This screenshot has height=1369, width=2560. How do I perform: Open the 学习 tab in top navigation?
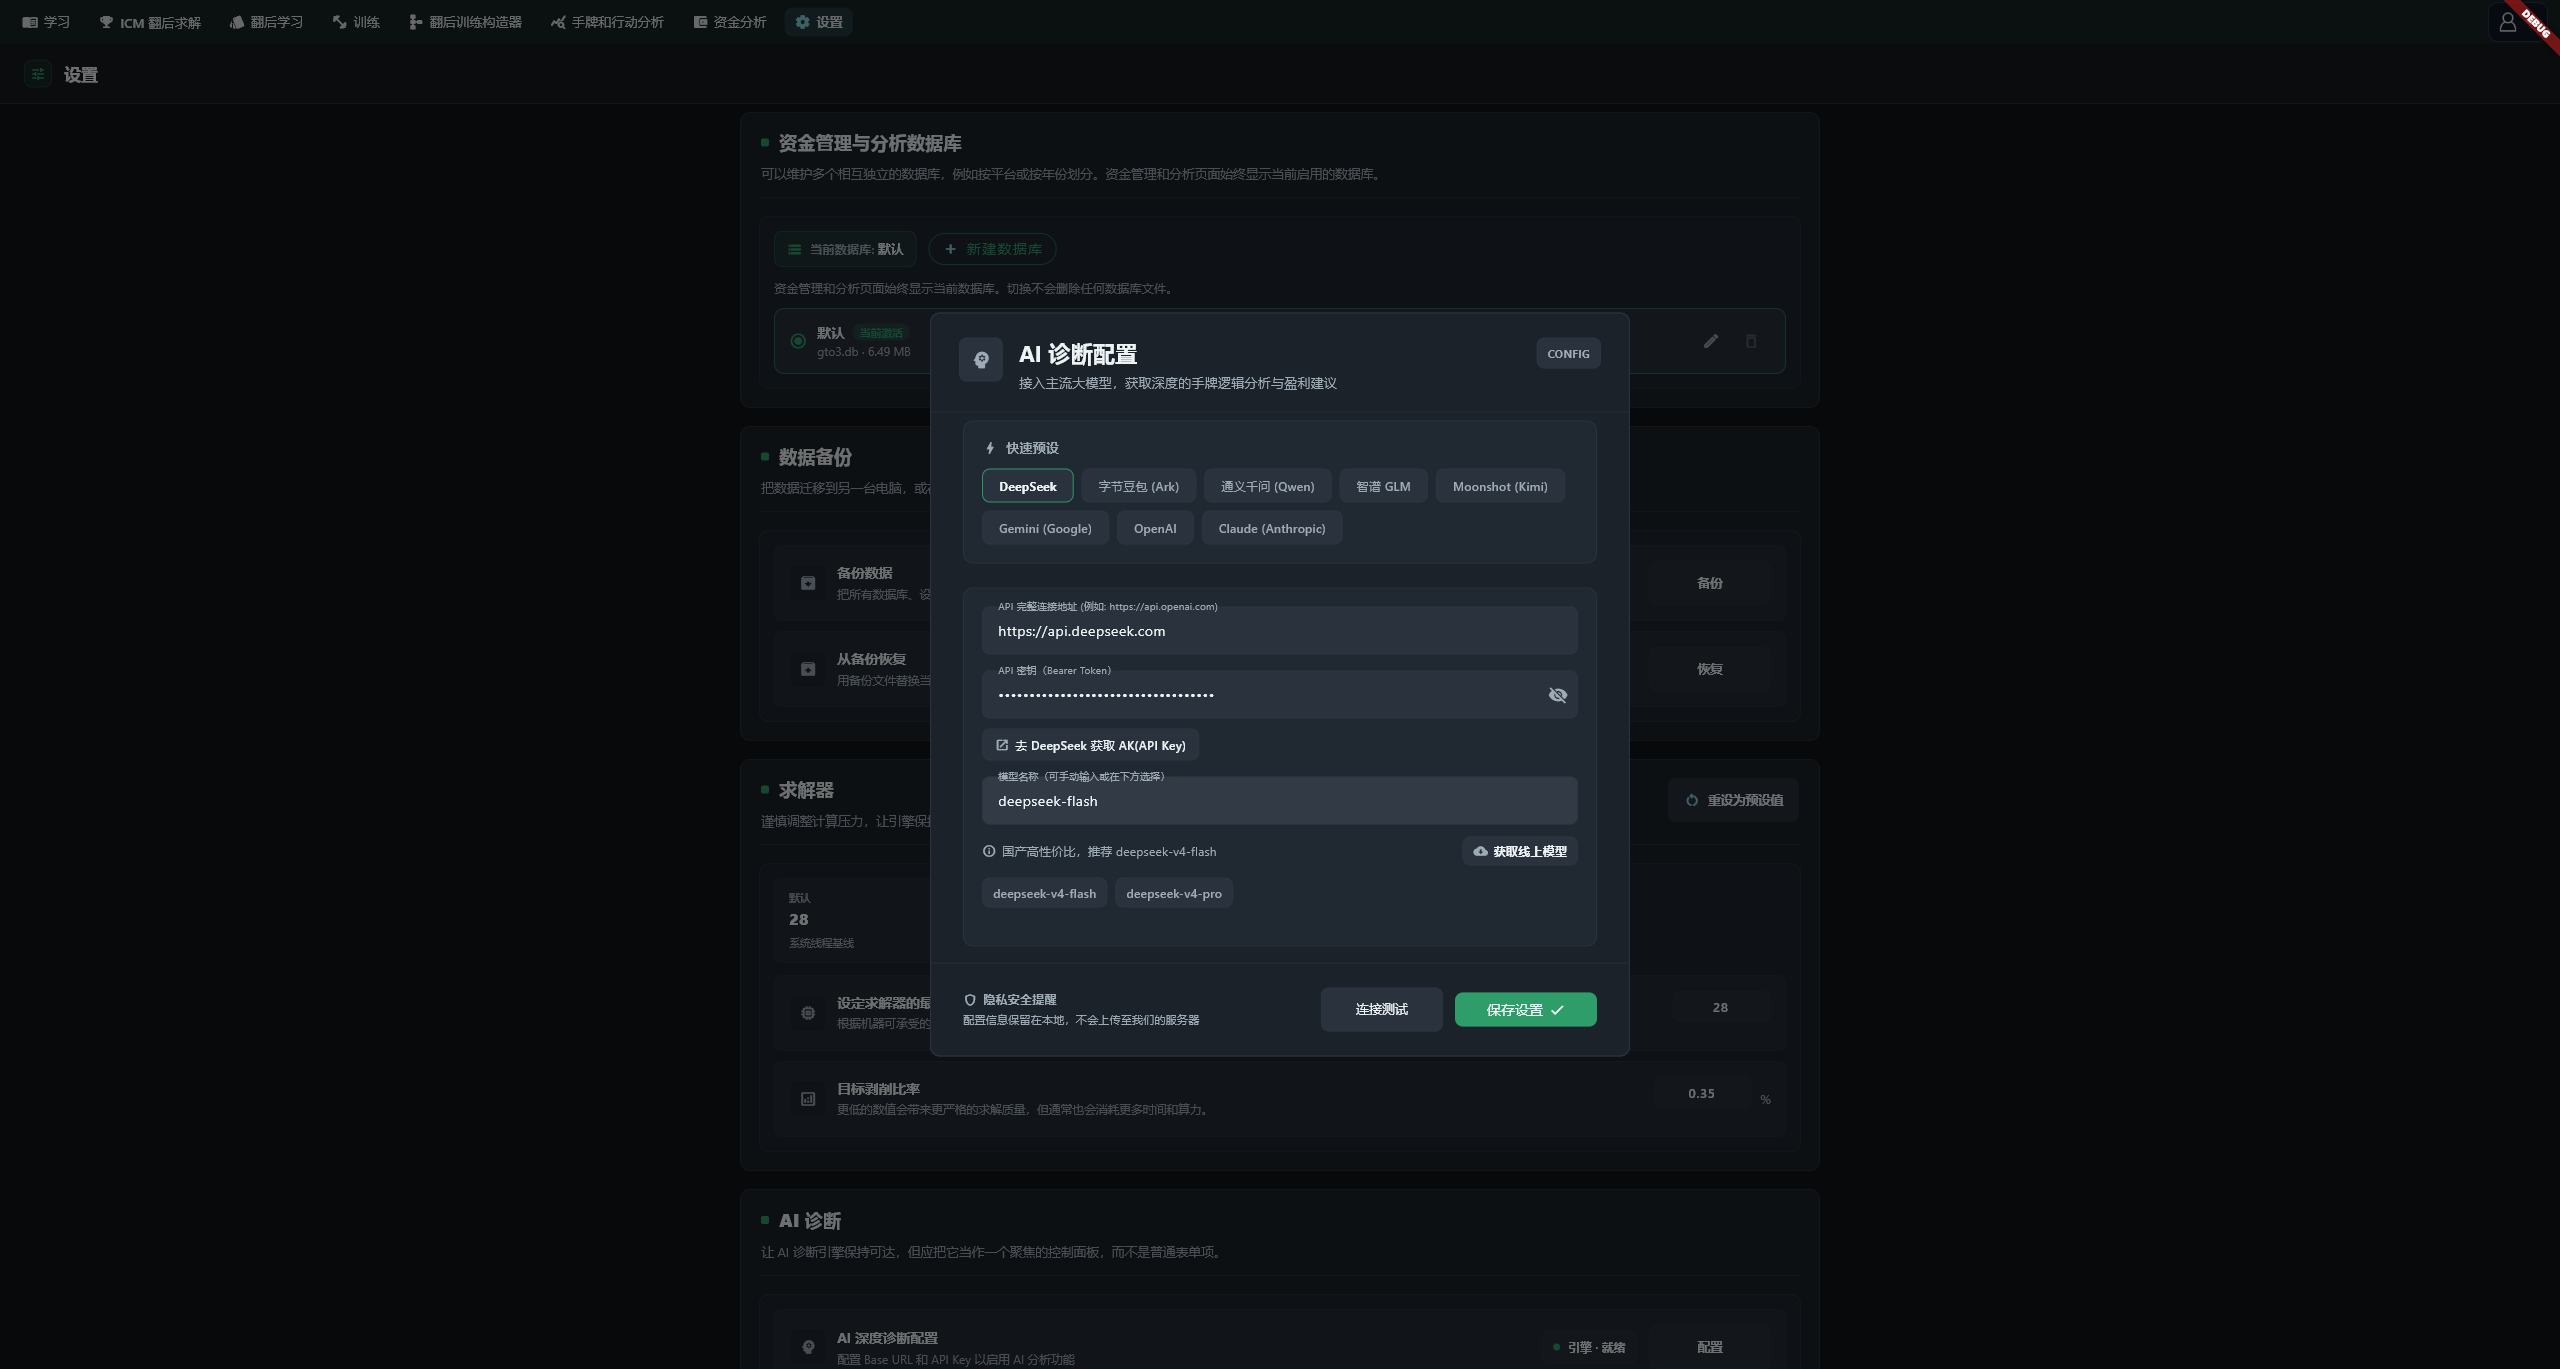pyautogui.click(x=46, y=22)
